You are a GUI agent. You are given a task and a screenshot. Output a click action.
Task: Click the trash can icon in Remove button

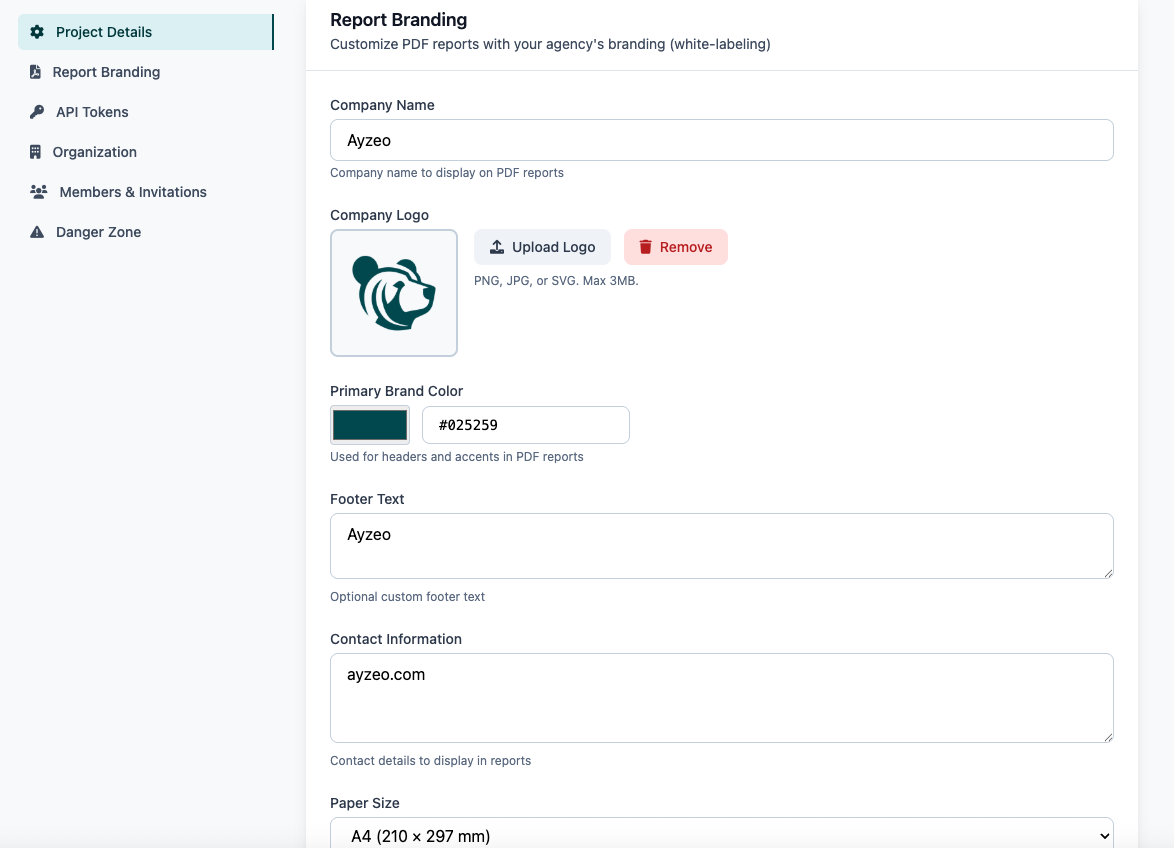tap(645, 247)
